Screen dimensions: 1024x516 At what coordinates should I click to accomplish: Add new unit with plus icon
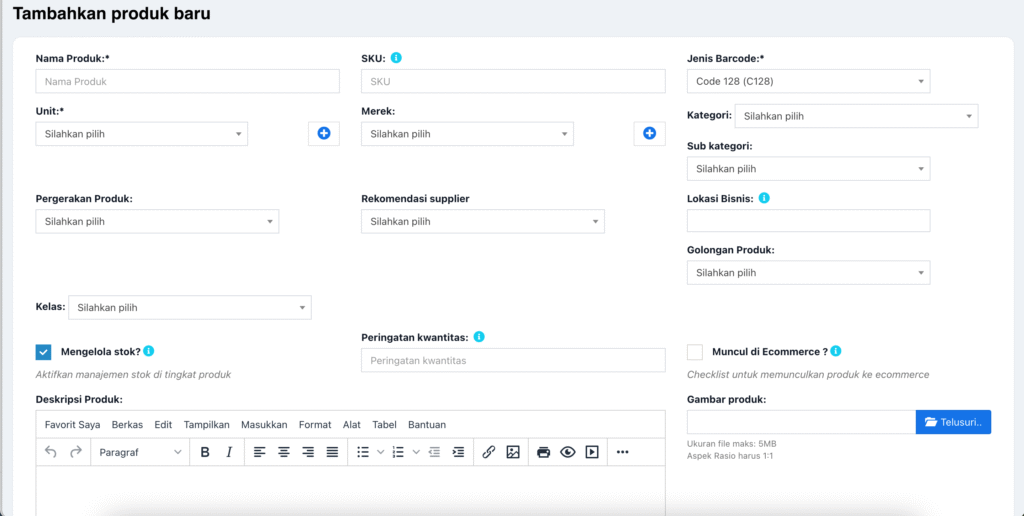point(324,133)
